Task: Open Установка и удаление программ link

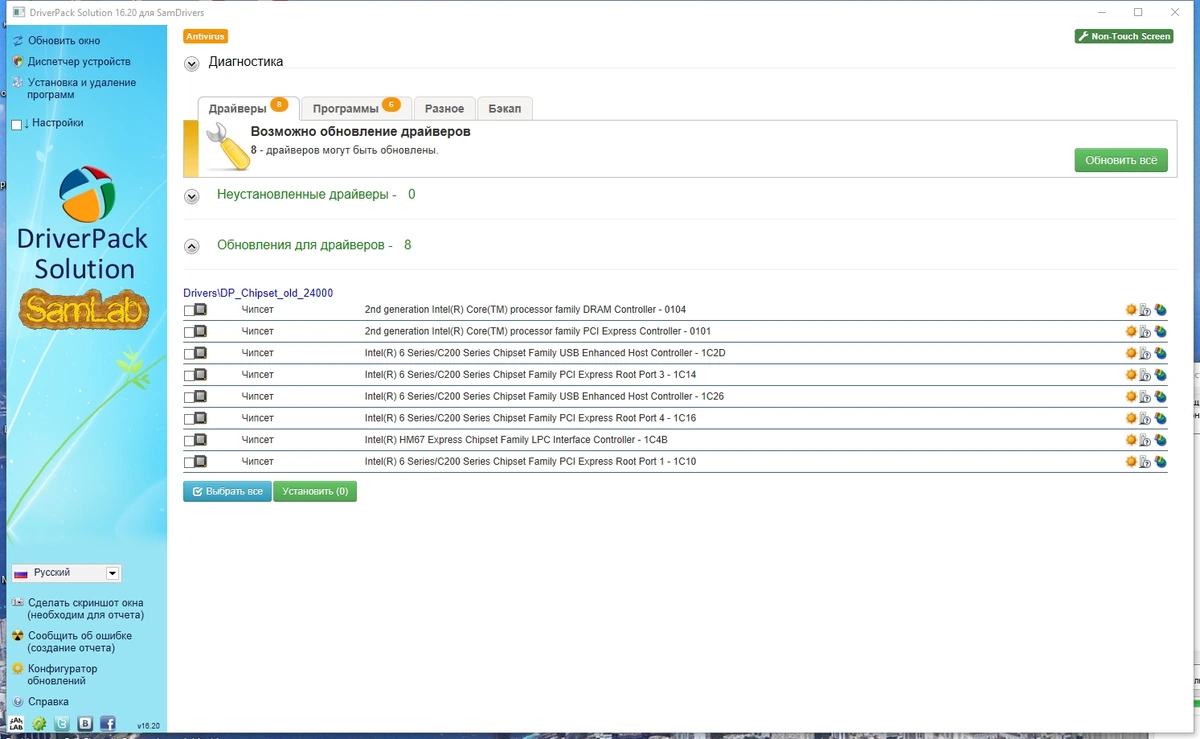Action: point(82,89)
